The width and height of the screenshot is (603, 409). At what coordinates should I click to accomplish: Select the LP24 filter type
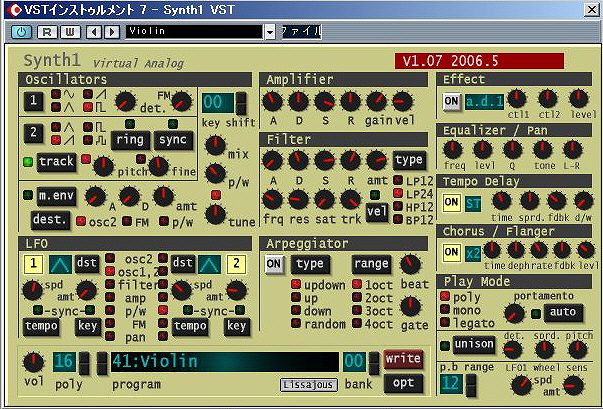tap(398, 193)
